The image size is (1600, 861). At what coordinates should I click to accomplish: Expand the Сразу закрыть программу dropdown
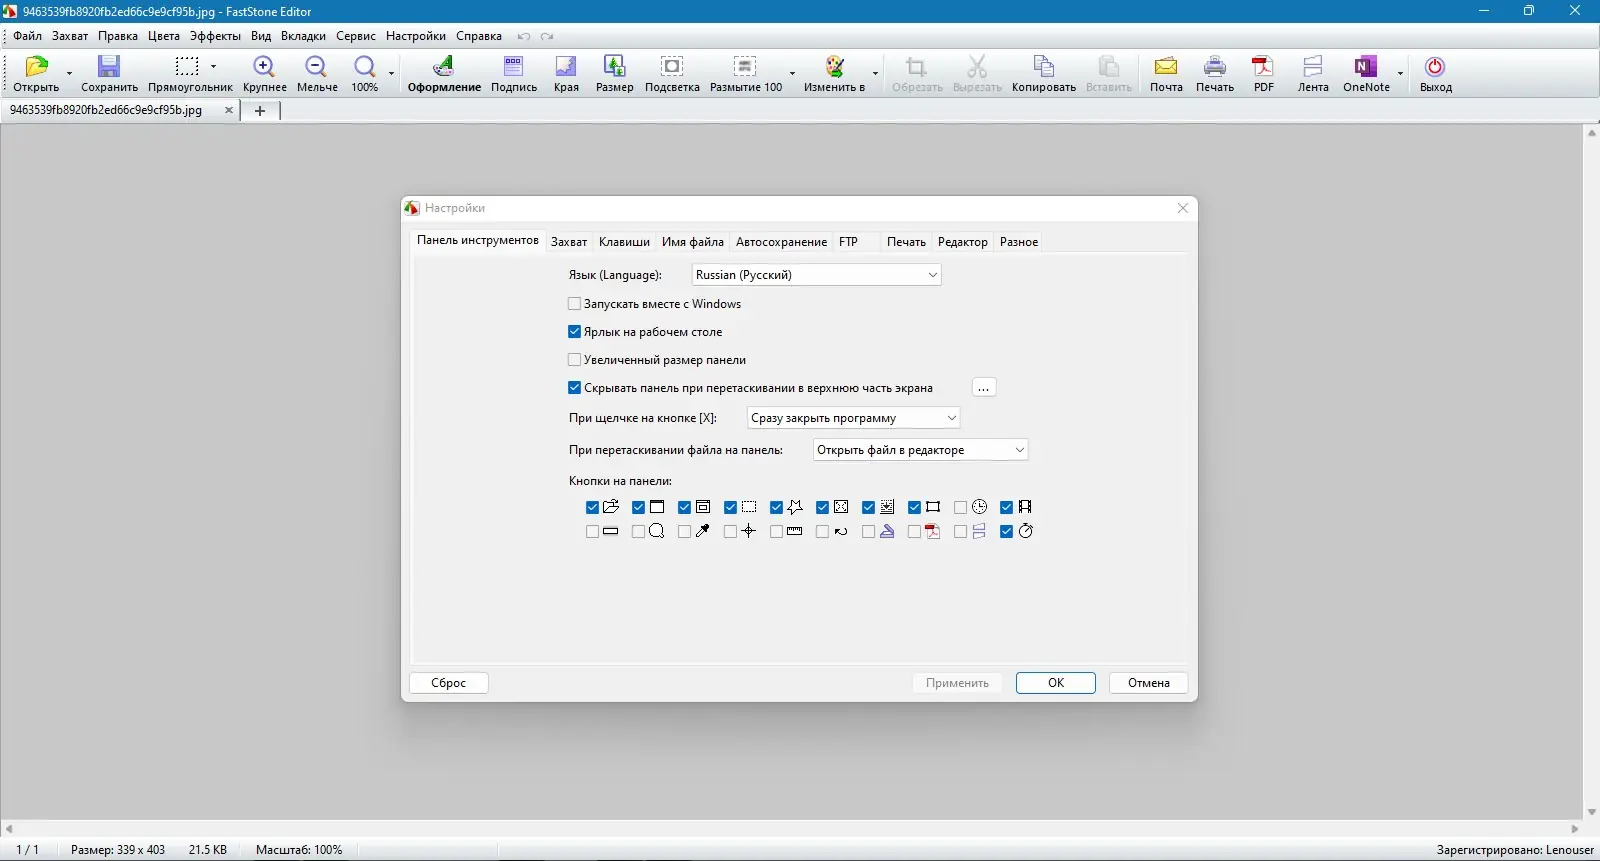[x=853, y=418]
